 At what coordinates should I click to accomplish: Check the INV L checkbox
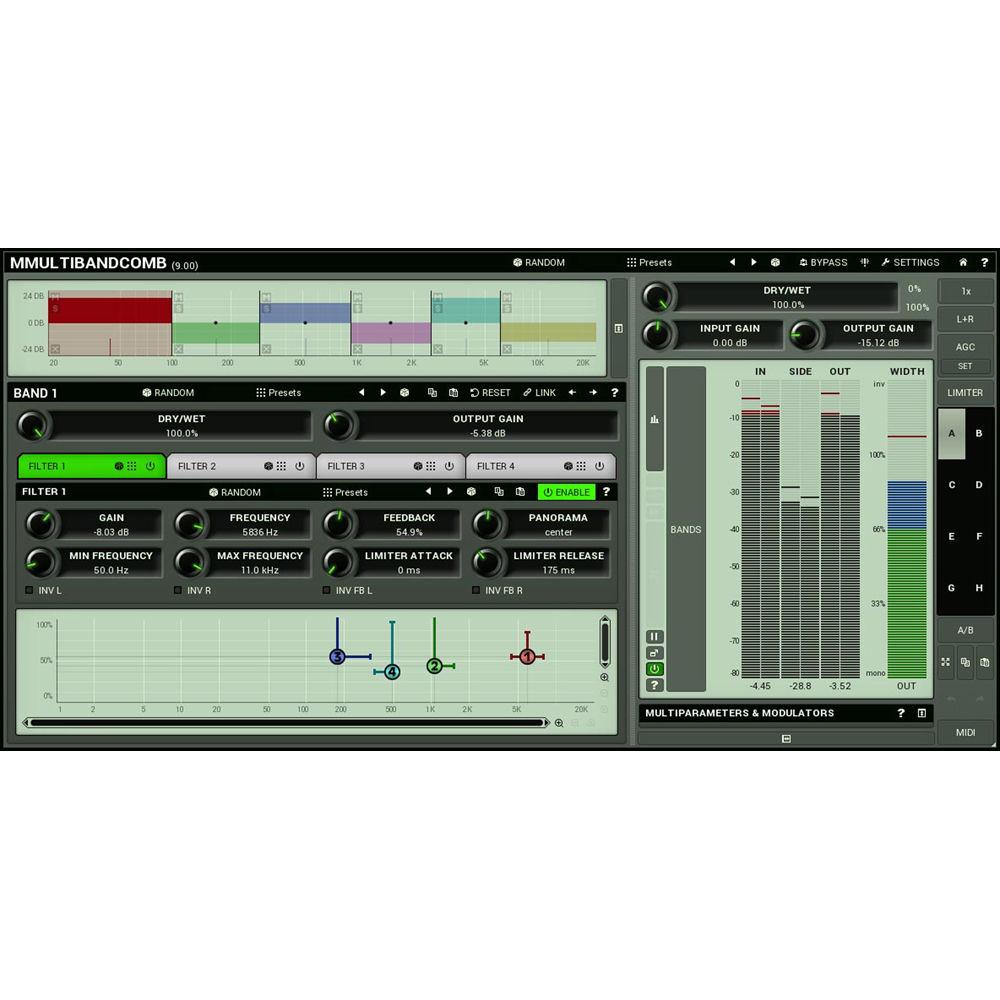28,590
